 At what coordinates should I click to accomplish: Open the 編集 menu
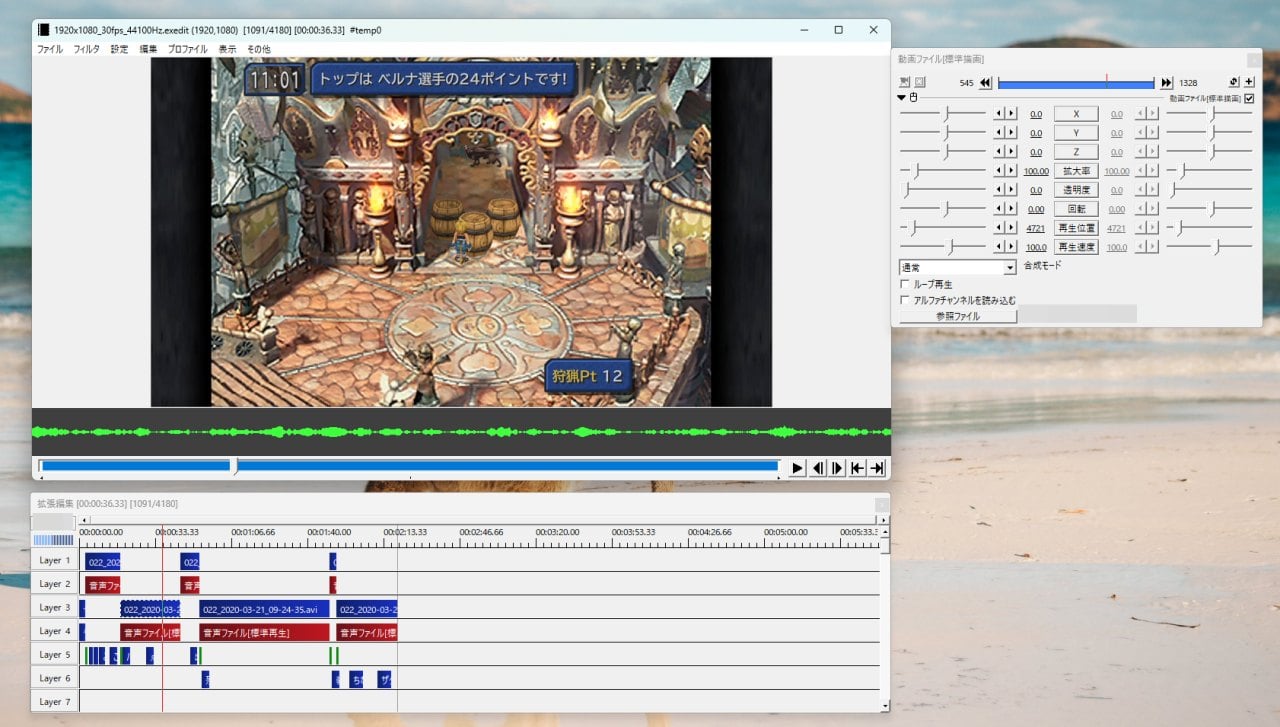[148, 49]
